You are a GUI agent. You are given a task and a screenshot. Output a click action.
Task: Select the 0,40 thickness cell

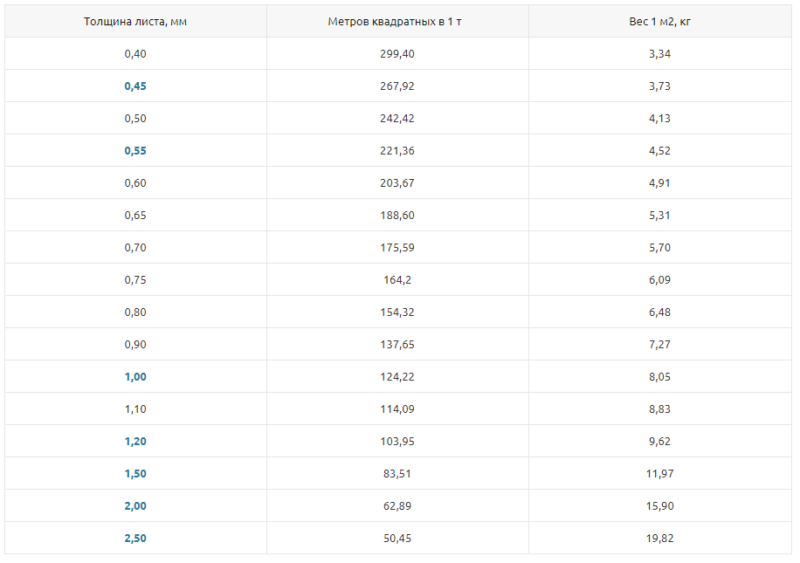point(135,54)
